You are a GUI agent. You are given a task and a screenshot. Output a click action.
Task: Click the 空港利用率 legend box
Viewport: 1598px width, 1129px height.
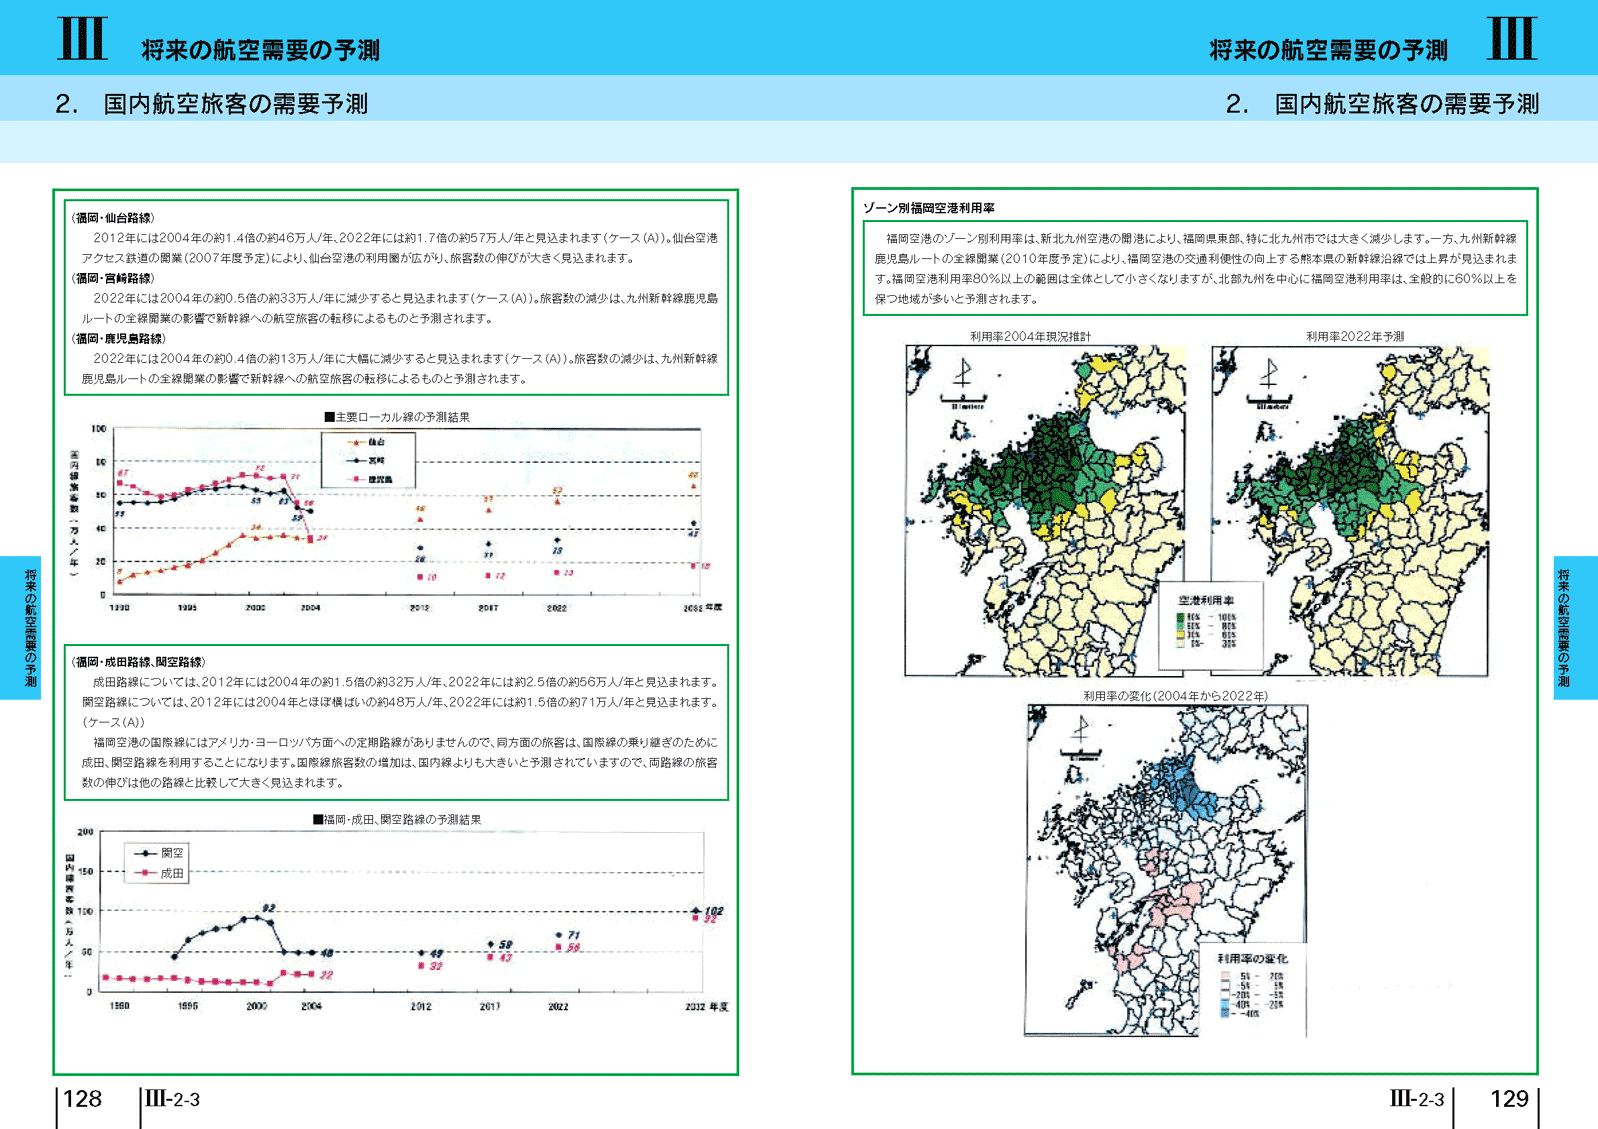pyautogui.click(x=1210, y=626)
